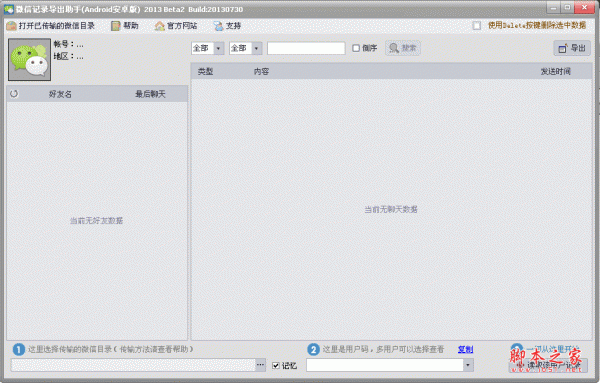This screenshot has width=600, height=383.
Task: Focus the search keyword input field
Action: pos(306,48)
